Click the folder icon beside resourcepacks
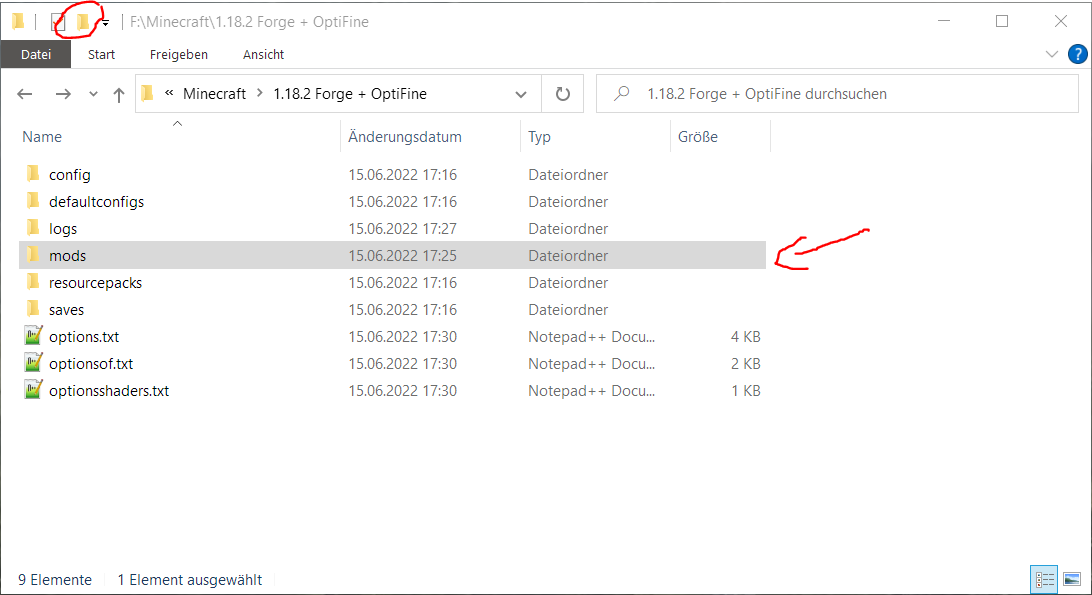 [x=33, y=281]
